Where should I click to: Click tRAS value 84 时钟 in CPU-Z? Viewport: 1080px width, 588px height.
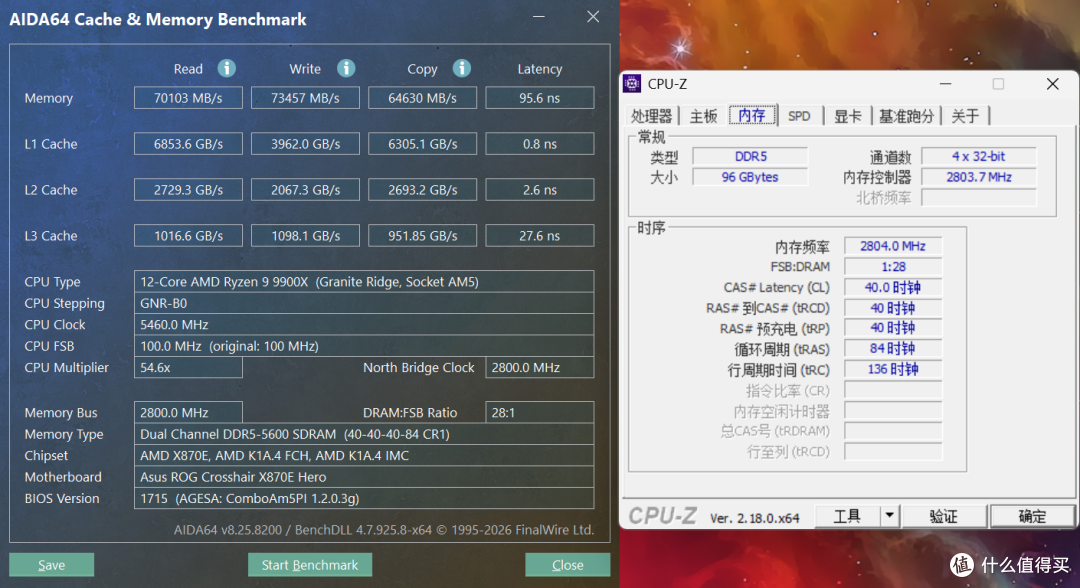(x=893, y=348)
